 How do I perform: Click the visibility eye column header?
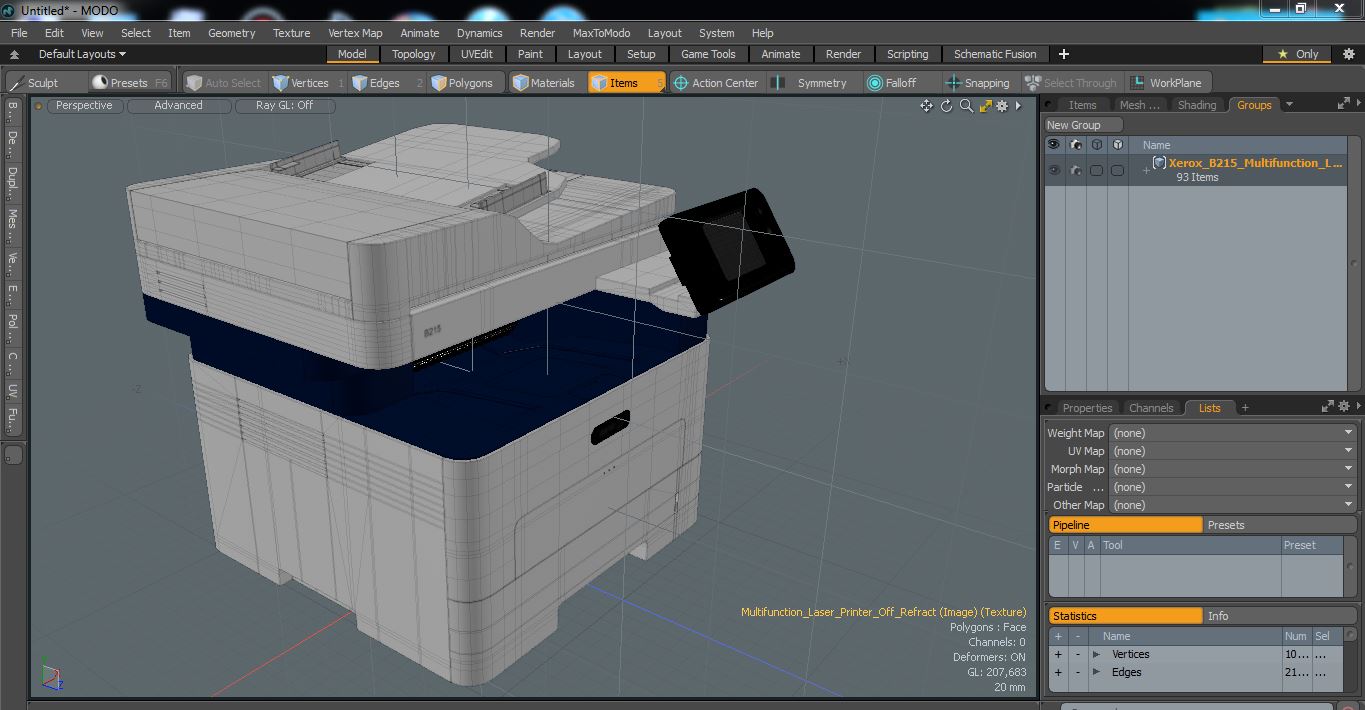point(1053,145)
